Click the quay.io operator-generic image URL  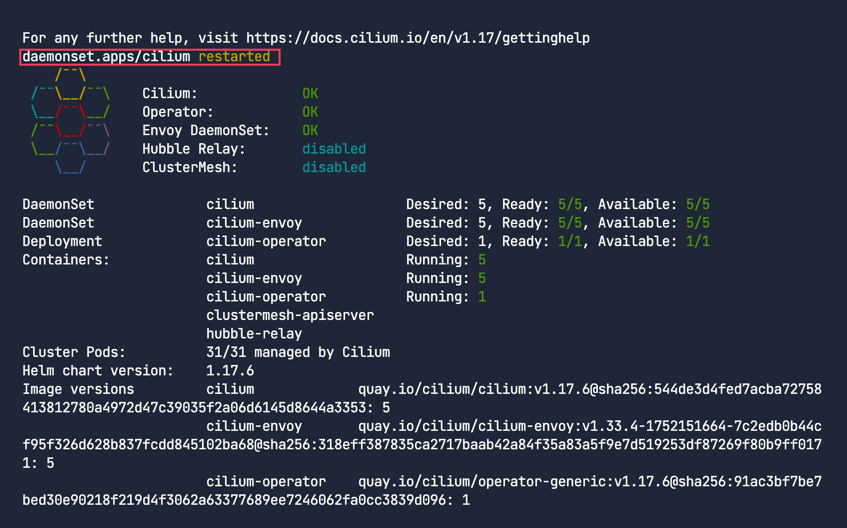coord(590,482)
